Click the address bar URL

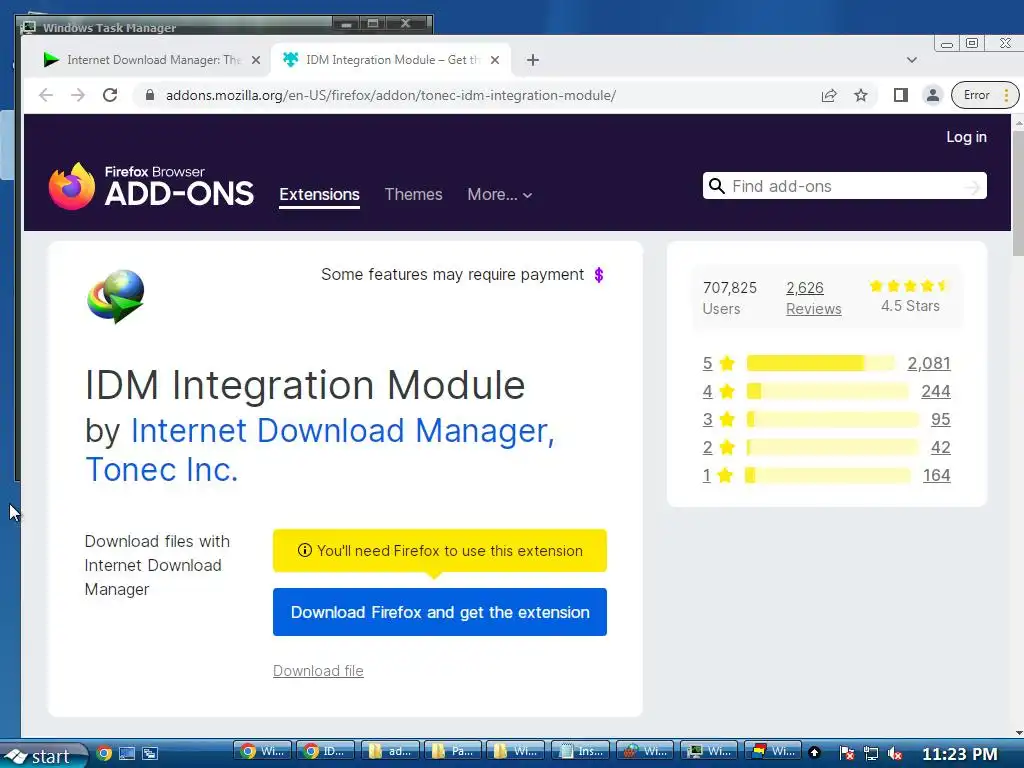click(x=391, y=95)
